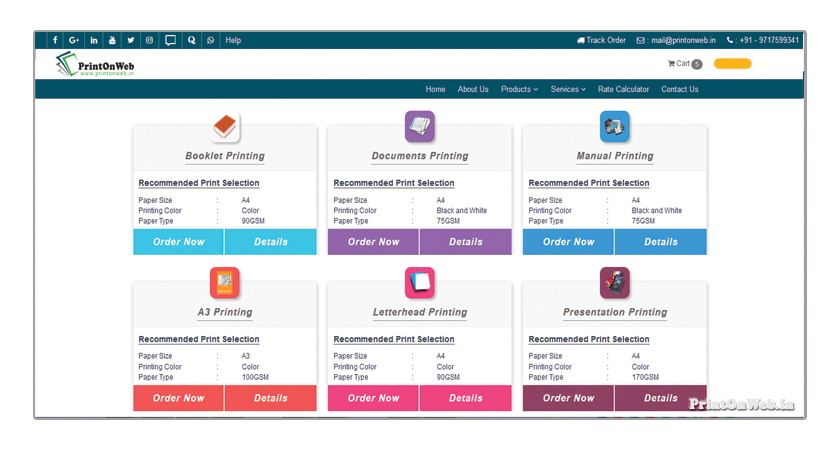Open the About Us menu item
This screenshot has height=450, width=840.
[473, 89]
